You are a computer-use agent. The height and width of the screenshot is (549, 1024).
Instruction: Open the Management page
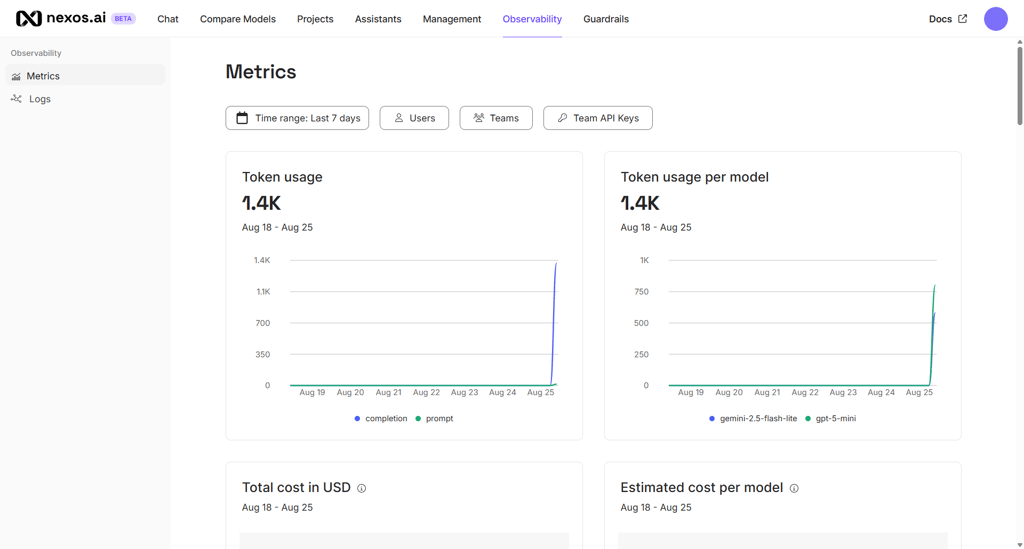(x=452, y=19)
